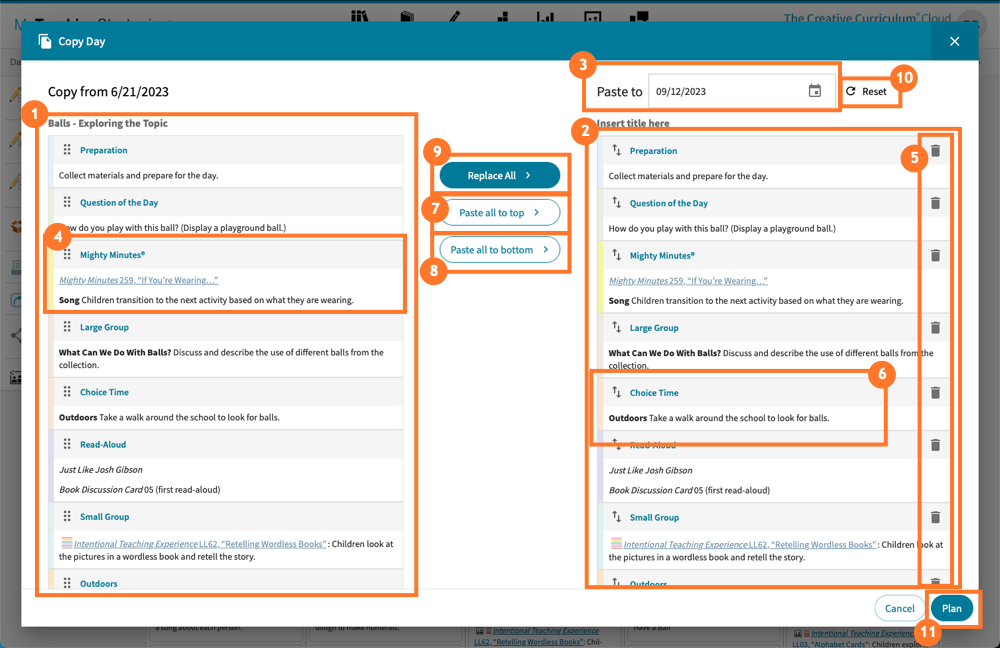This screenshot has height=648, width=1000.
Task: Click Cancel to discard changes
Action: [898, 608]
